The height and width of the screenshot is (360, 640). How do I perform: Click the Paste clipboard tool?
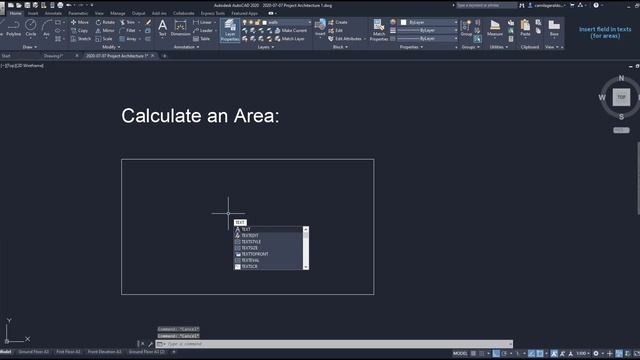coord(525,28)
